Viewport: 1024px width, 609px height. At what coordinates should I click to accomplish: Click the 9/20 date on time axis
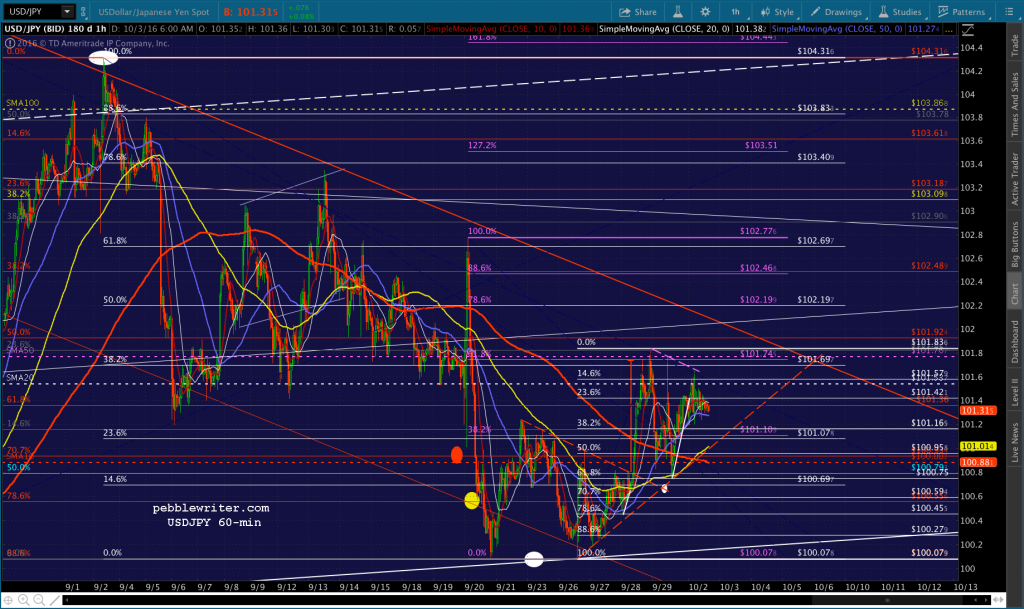pos(474,587)
